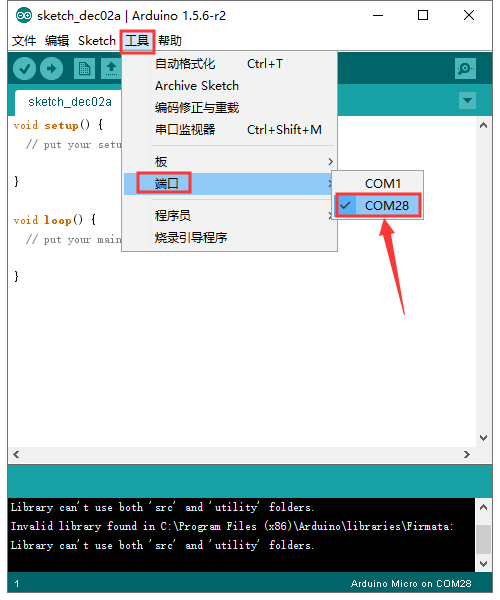The image size is (500, 600).
Task: Minimize the Arduino window
Action: pos(378,16)
